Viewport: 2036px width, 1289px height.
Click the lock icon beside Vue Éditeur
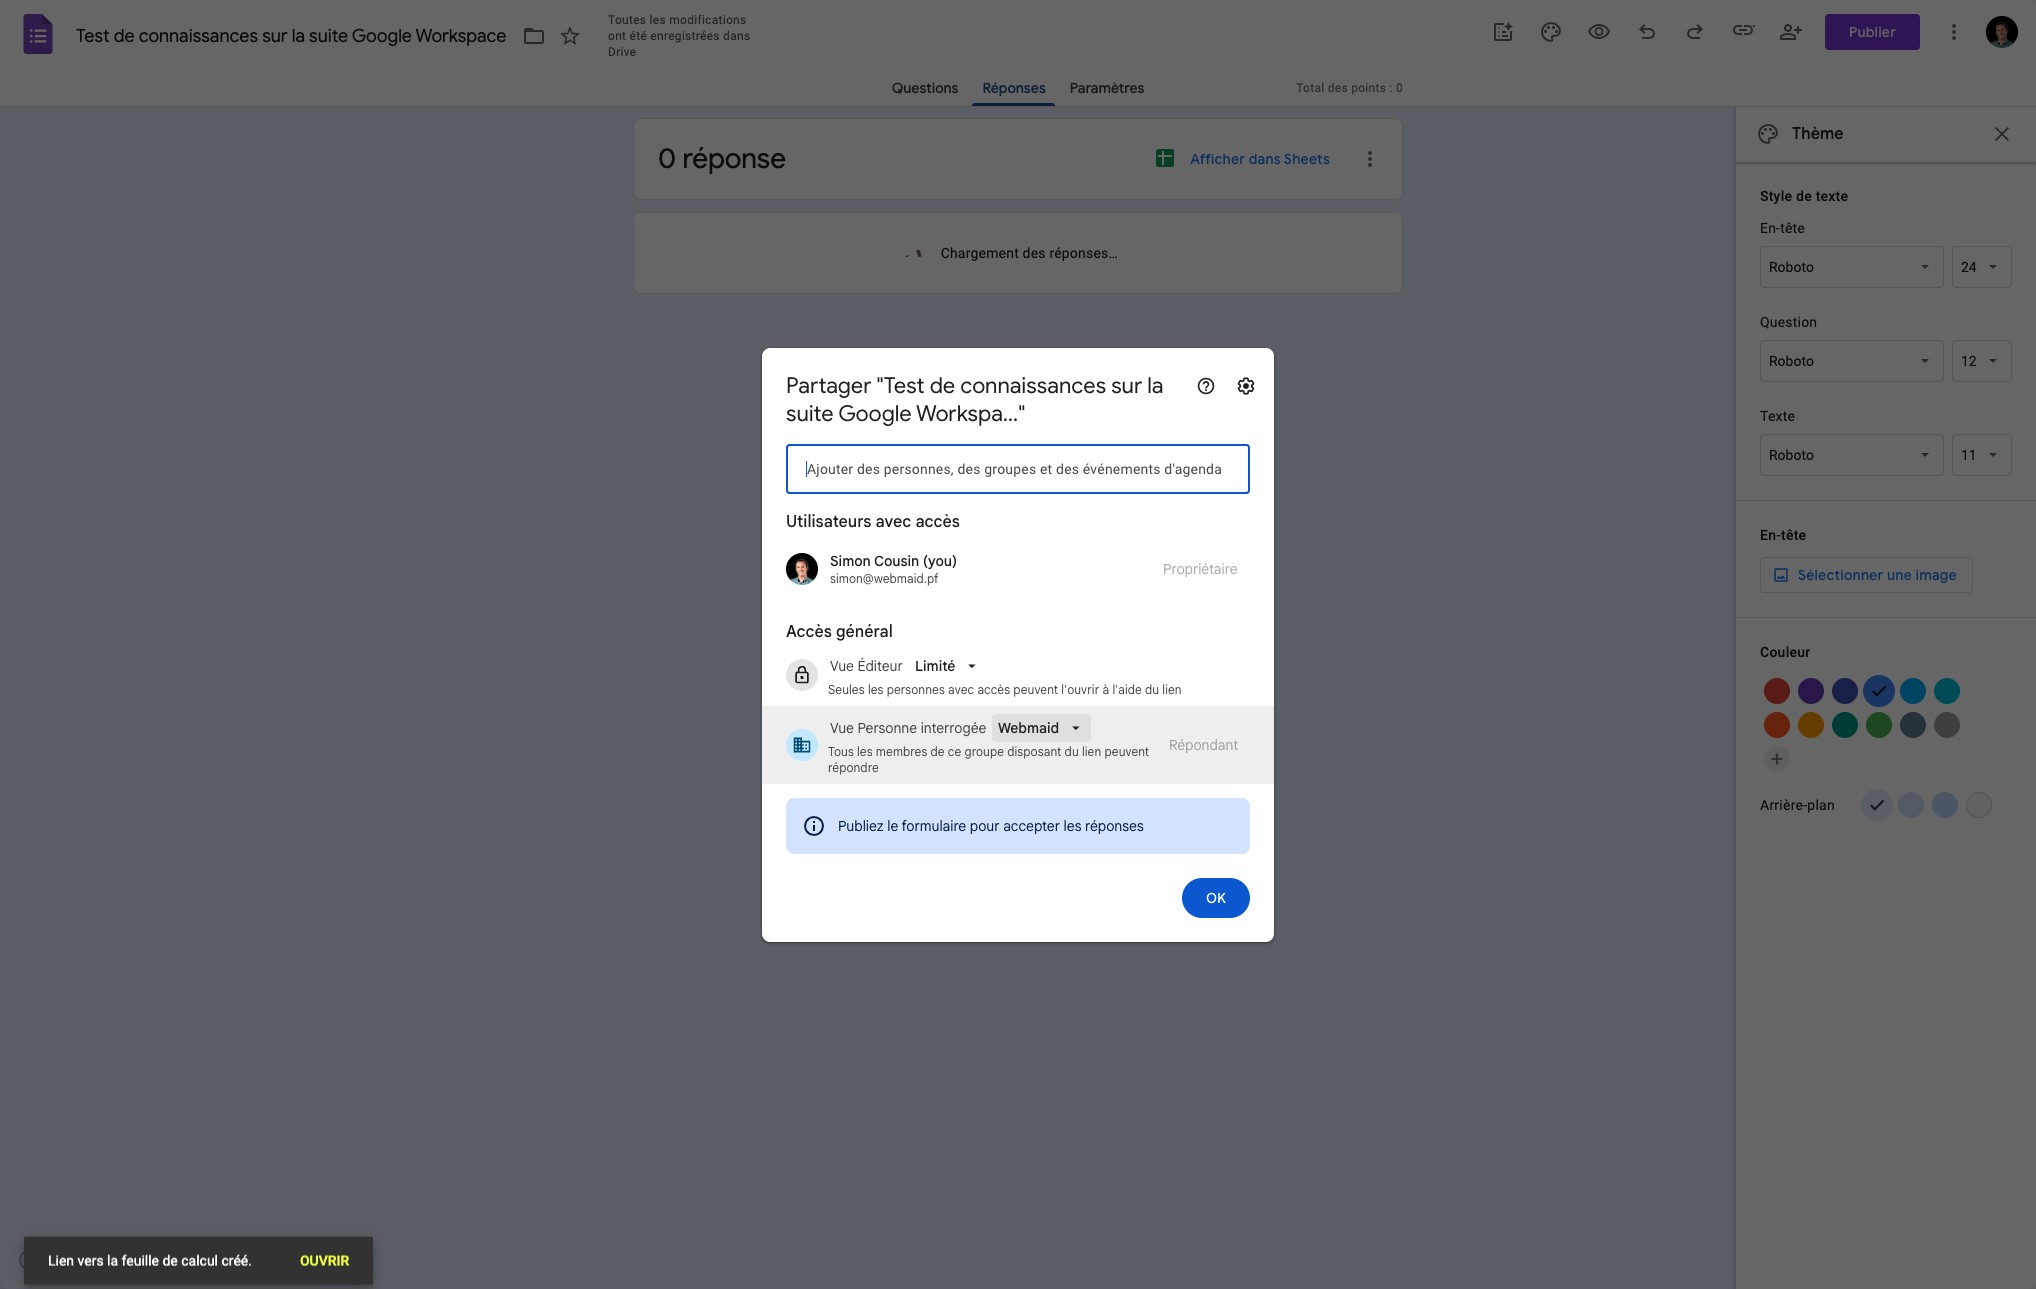coord(802,675)
